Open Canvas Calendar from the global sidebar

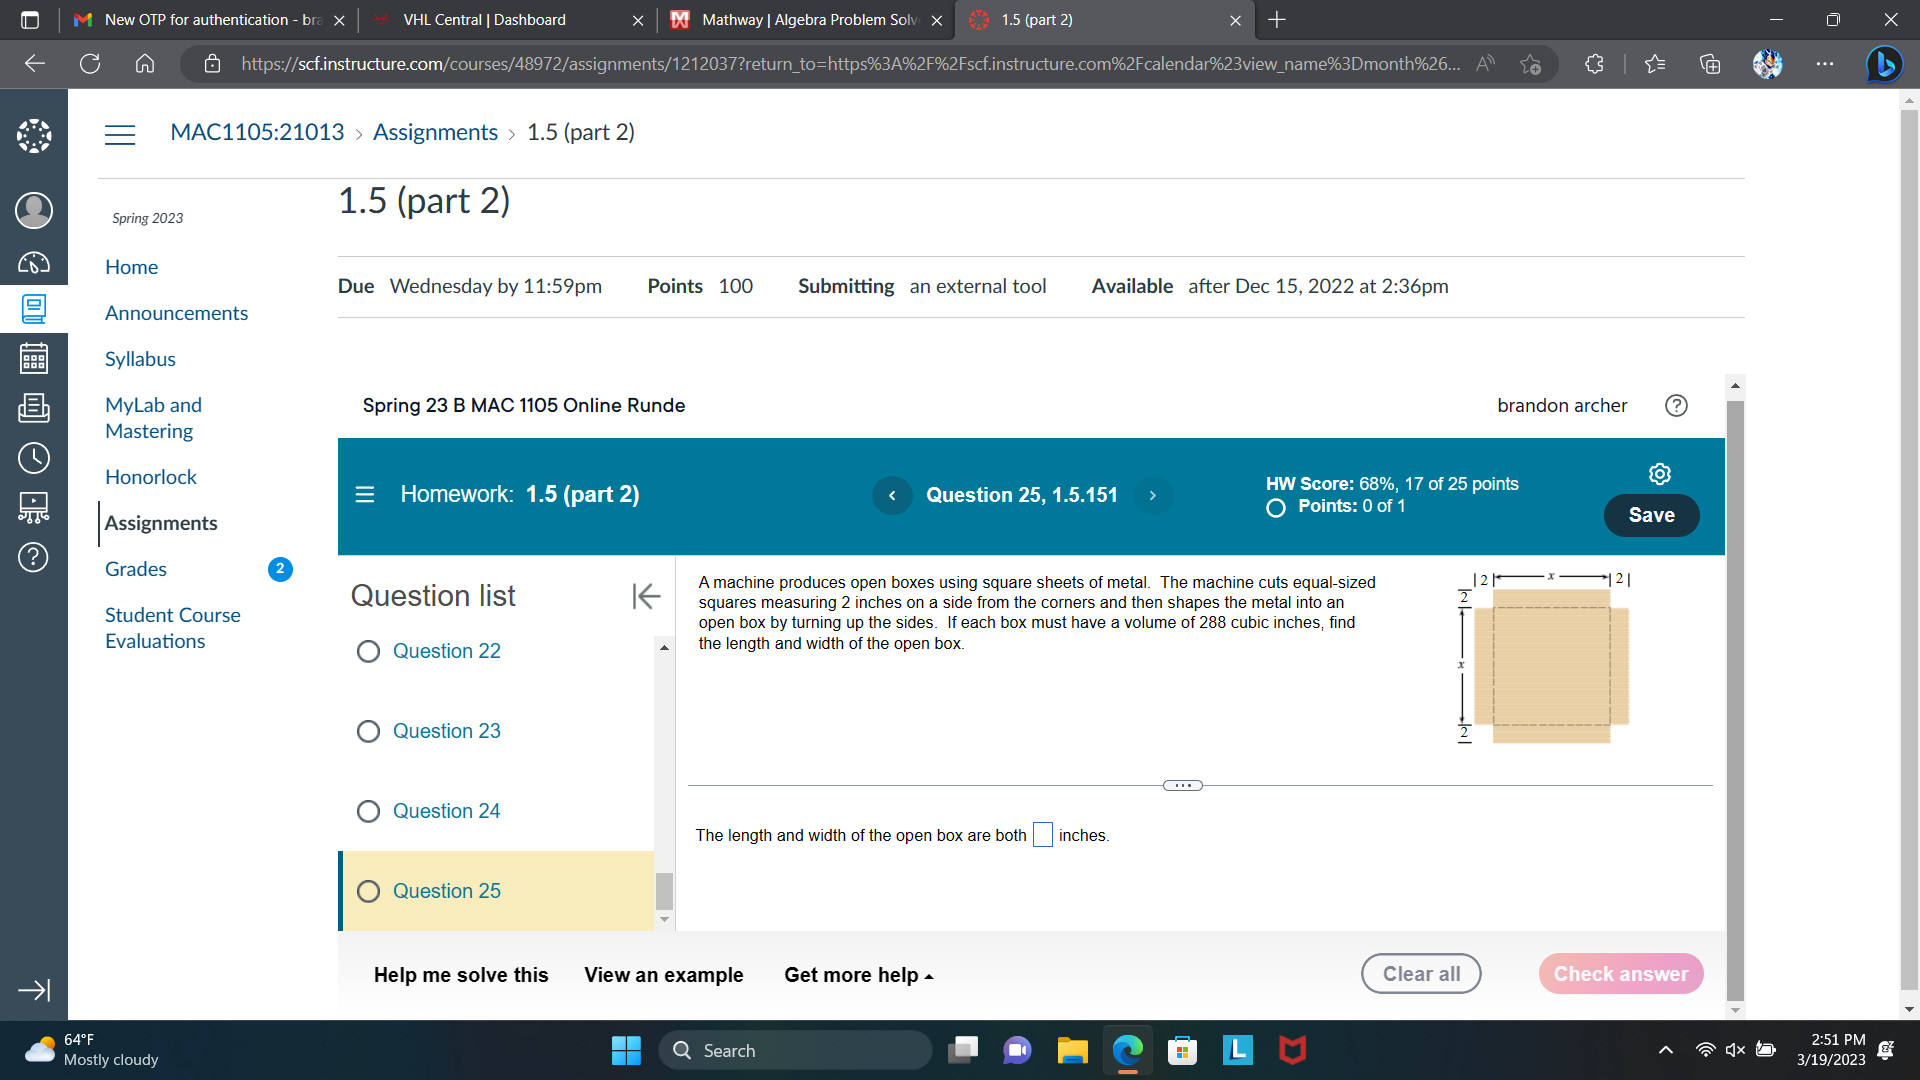pos(33,358)
